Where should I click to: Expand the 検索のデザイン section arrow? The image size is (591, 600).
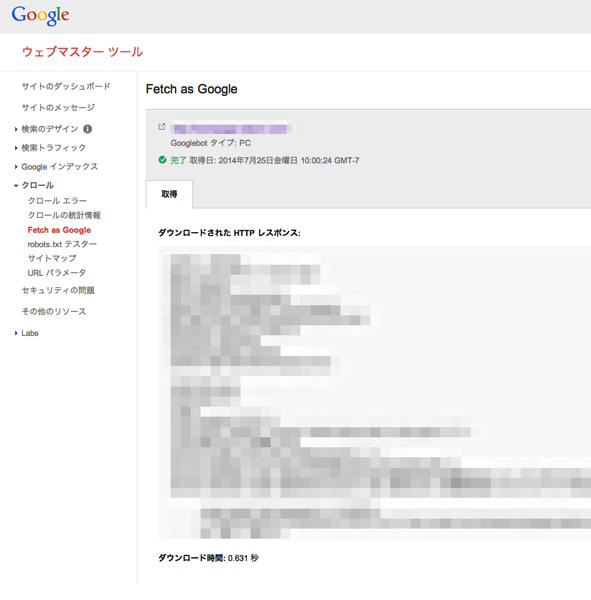coord(16,129)
